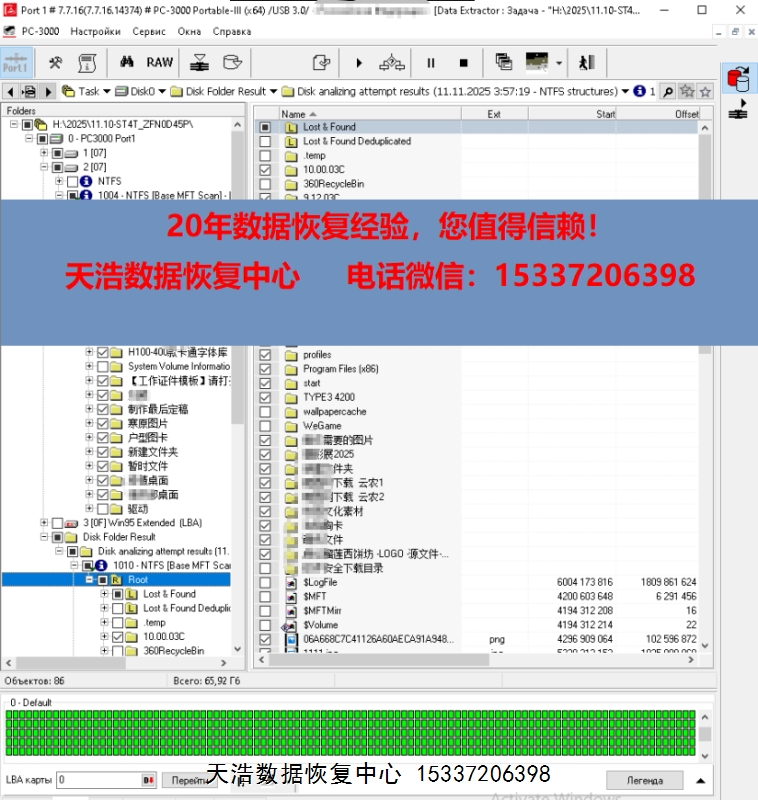Uncheck the 10.00.03C folder in file list
The height and width of the screenshot is (800, 758).
pyautogui.click(x=265, y=170)
